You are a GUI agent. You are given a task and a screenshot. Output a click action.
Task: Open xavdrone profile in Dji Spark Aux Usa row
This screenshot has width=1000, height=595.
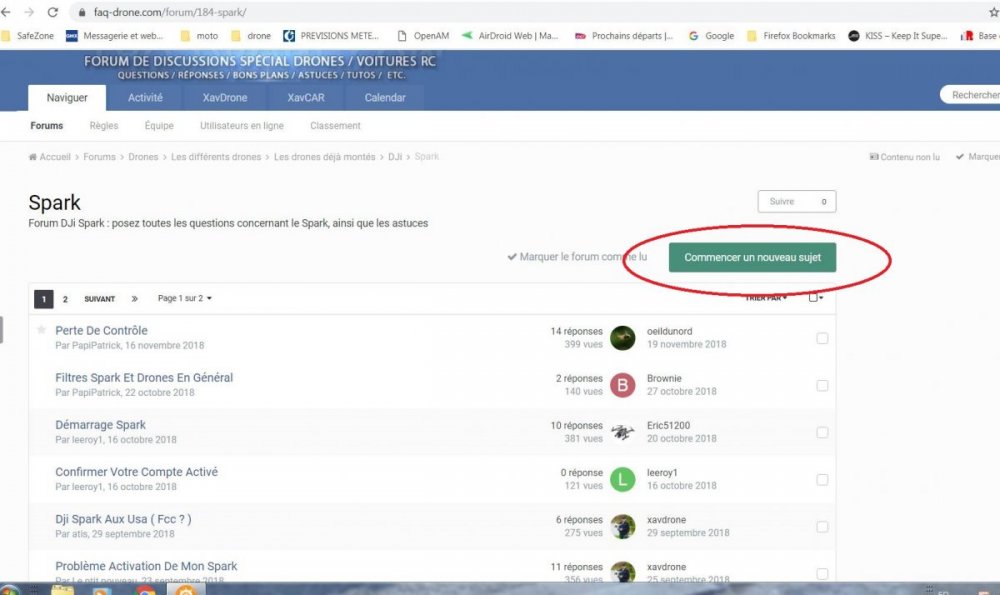(666, 520)
